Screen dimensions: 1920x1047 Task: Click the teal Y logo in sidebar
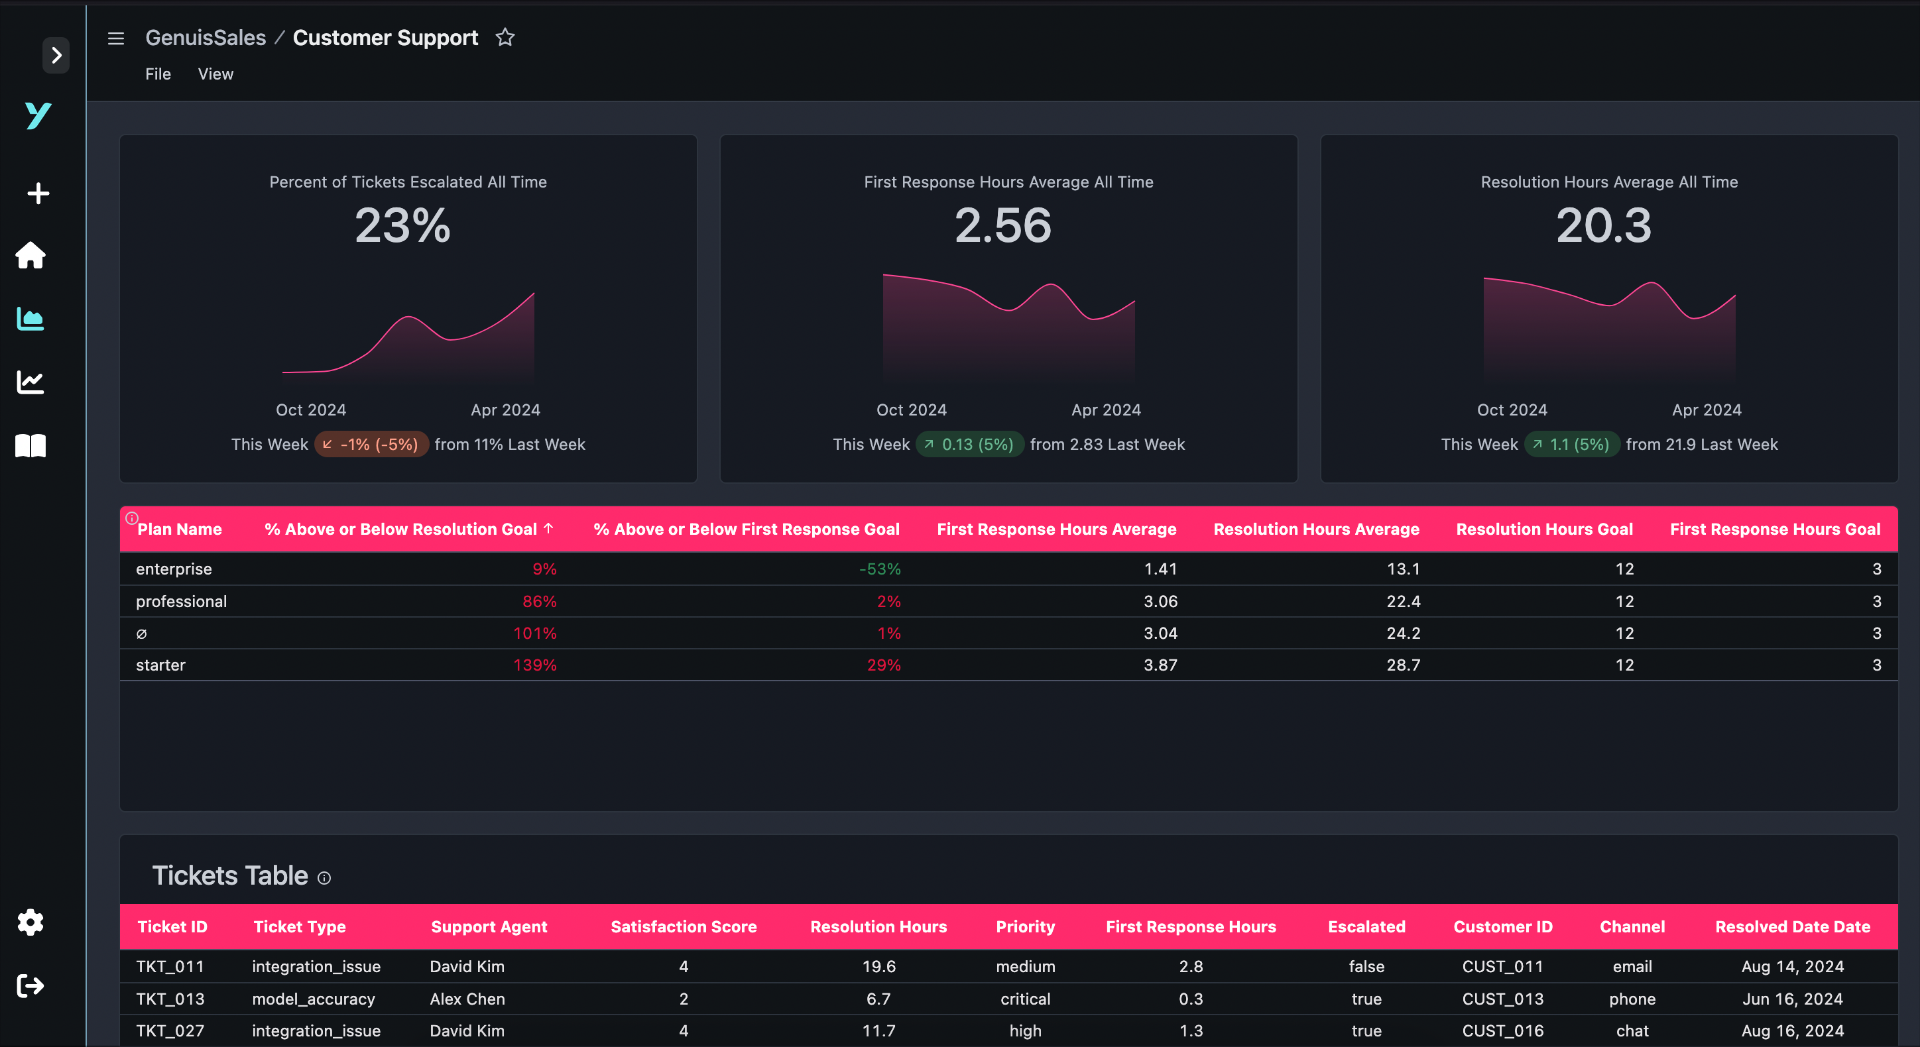[36, 116]
